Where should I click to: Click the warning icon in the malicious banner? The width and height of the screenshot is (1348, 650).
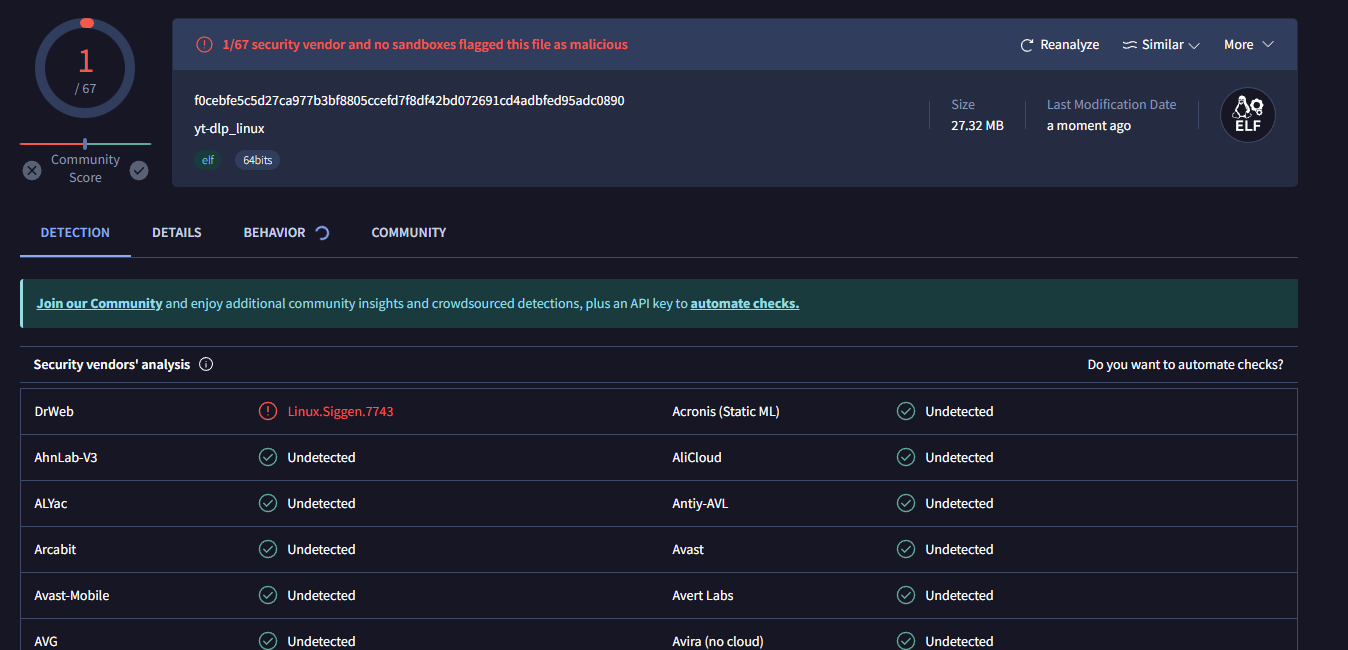coord(204,45)
